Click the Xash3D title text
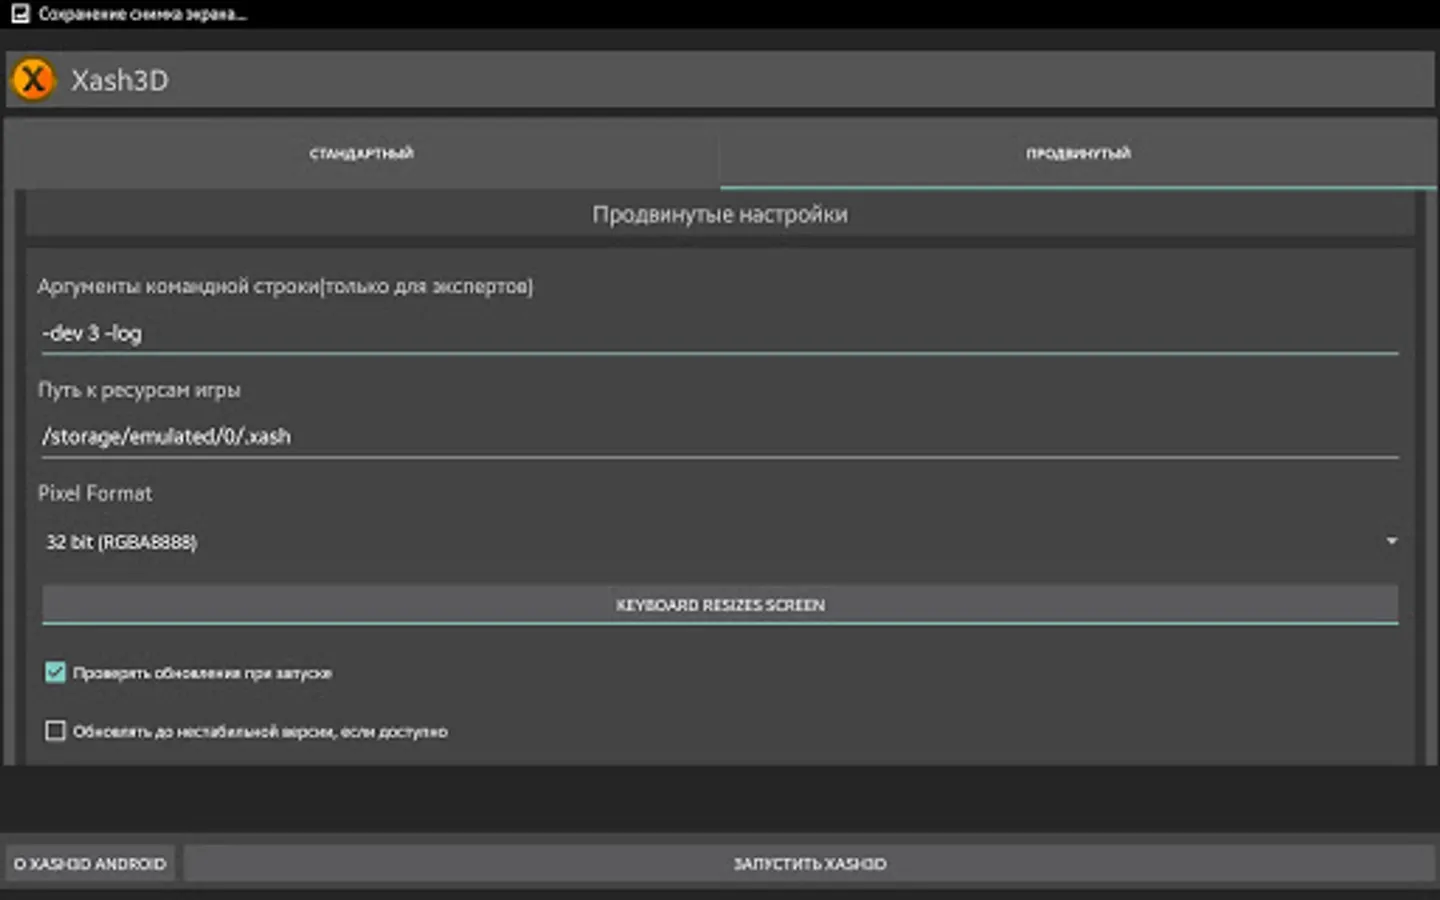The height and width of the screenshot is (900, 1440). point(119,80)
